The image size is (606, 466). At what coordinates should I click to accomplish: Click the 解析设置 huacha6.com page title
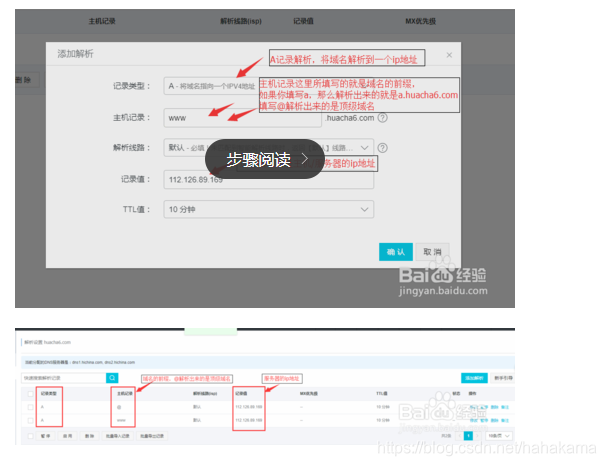pos(47,342)
